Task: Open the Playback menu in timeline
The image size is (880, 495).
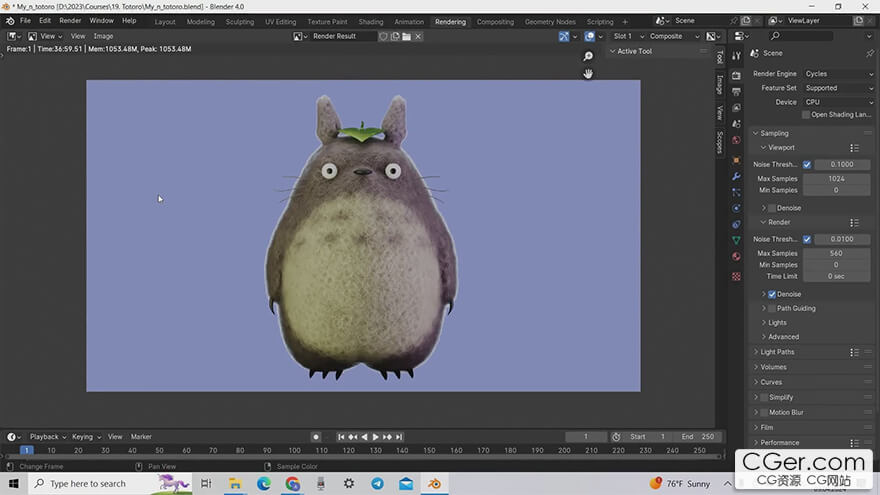Action: [48, 437]
